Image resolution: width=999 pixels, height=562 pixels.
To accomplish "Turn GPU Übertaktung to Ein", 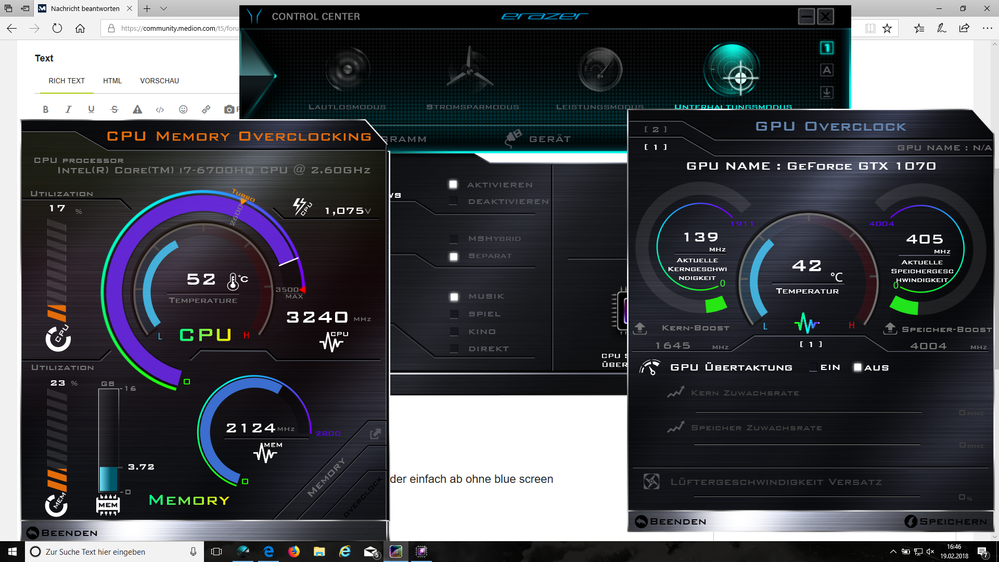I will pos(812,368).
